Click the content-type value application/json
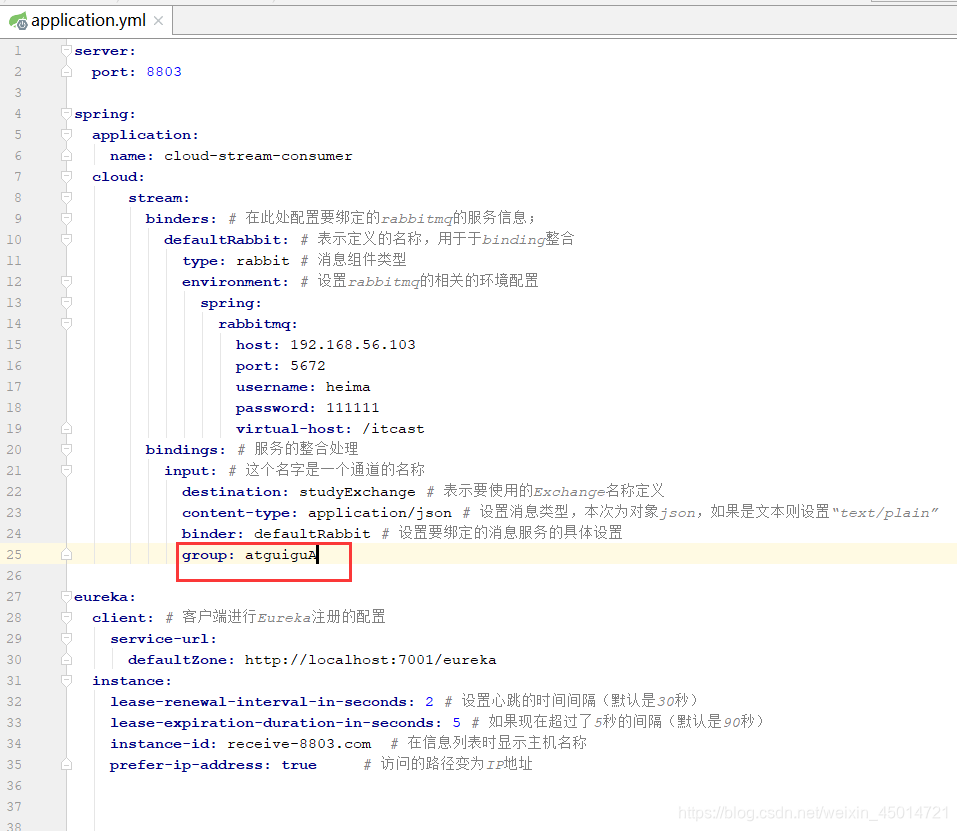The image size is (957, 831). click(380, 513)
